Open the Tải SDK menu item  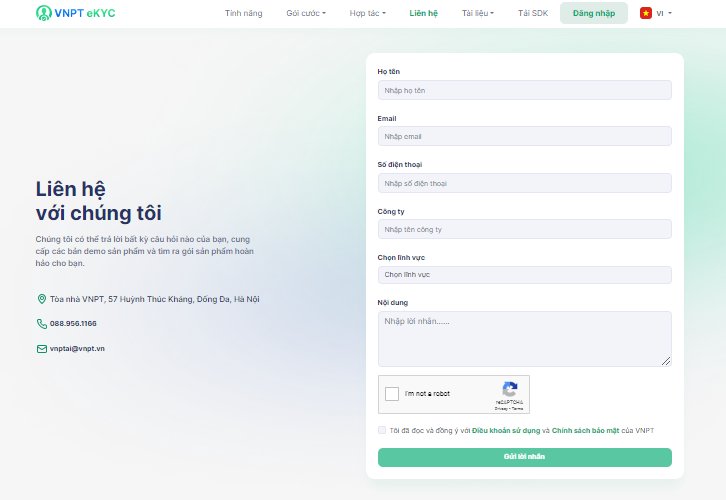pyautogui.click(x=532, y=13)
